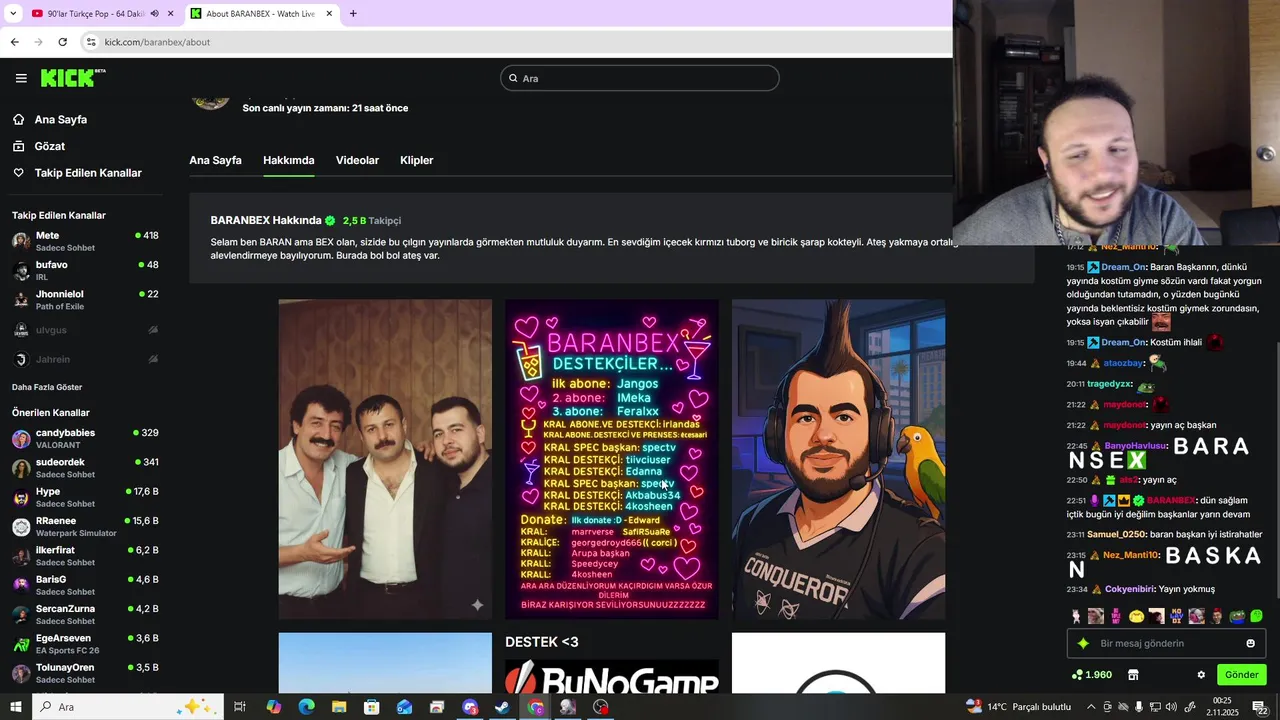Click Samuel_0250 username in chat
This screenshot has height=720, width=1280.
[1116, 535]
